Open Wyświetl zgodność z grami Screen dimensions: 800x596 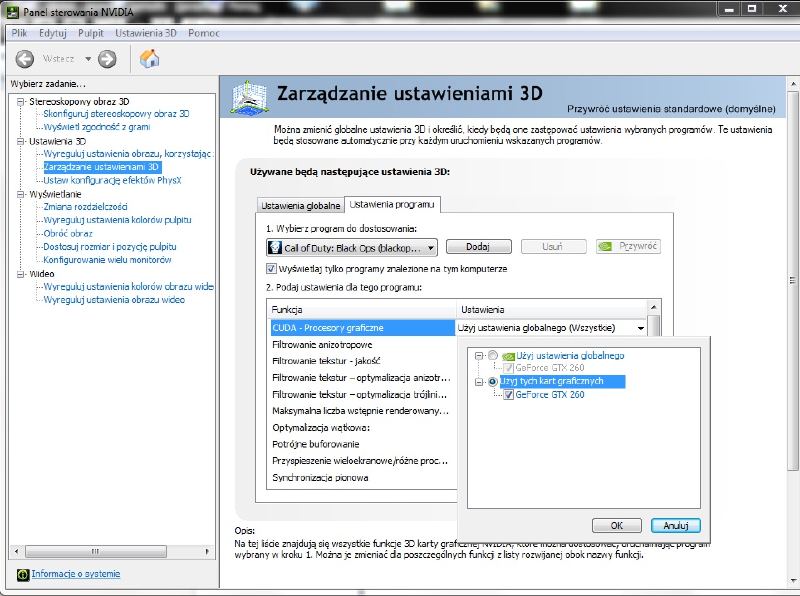[x=97, y=127]
